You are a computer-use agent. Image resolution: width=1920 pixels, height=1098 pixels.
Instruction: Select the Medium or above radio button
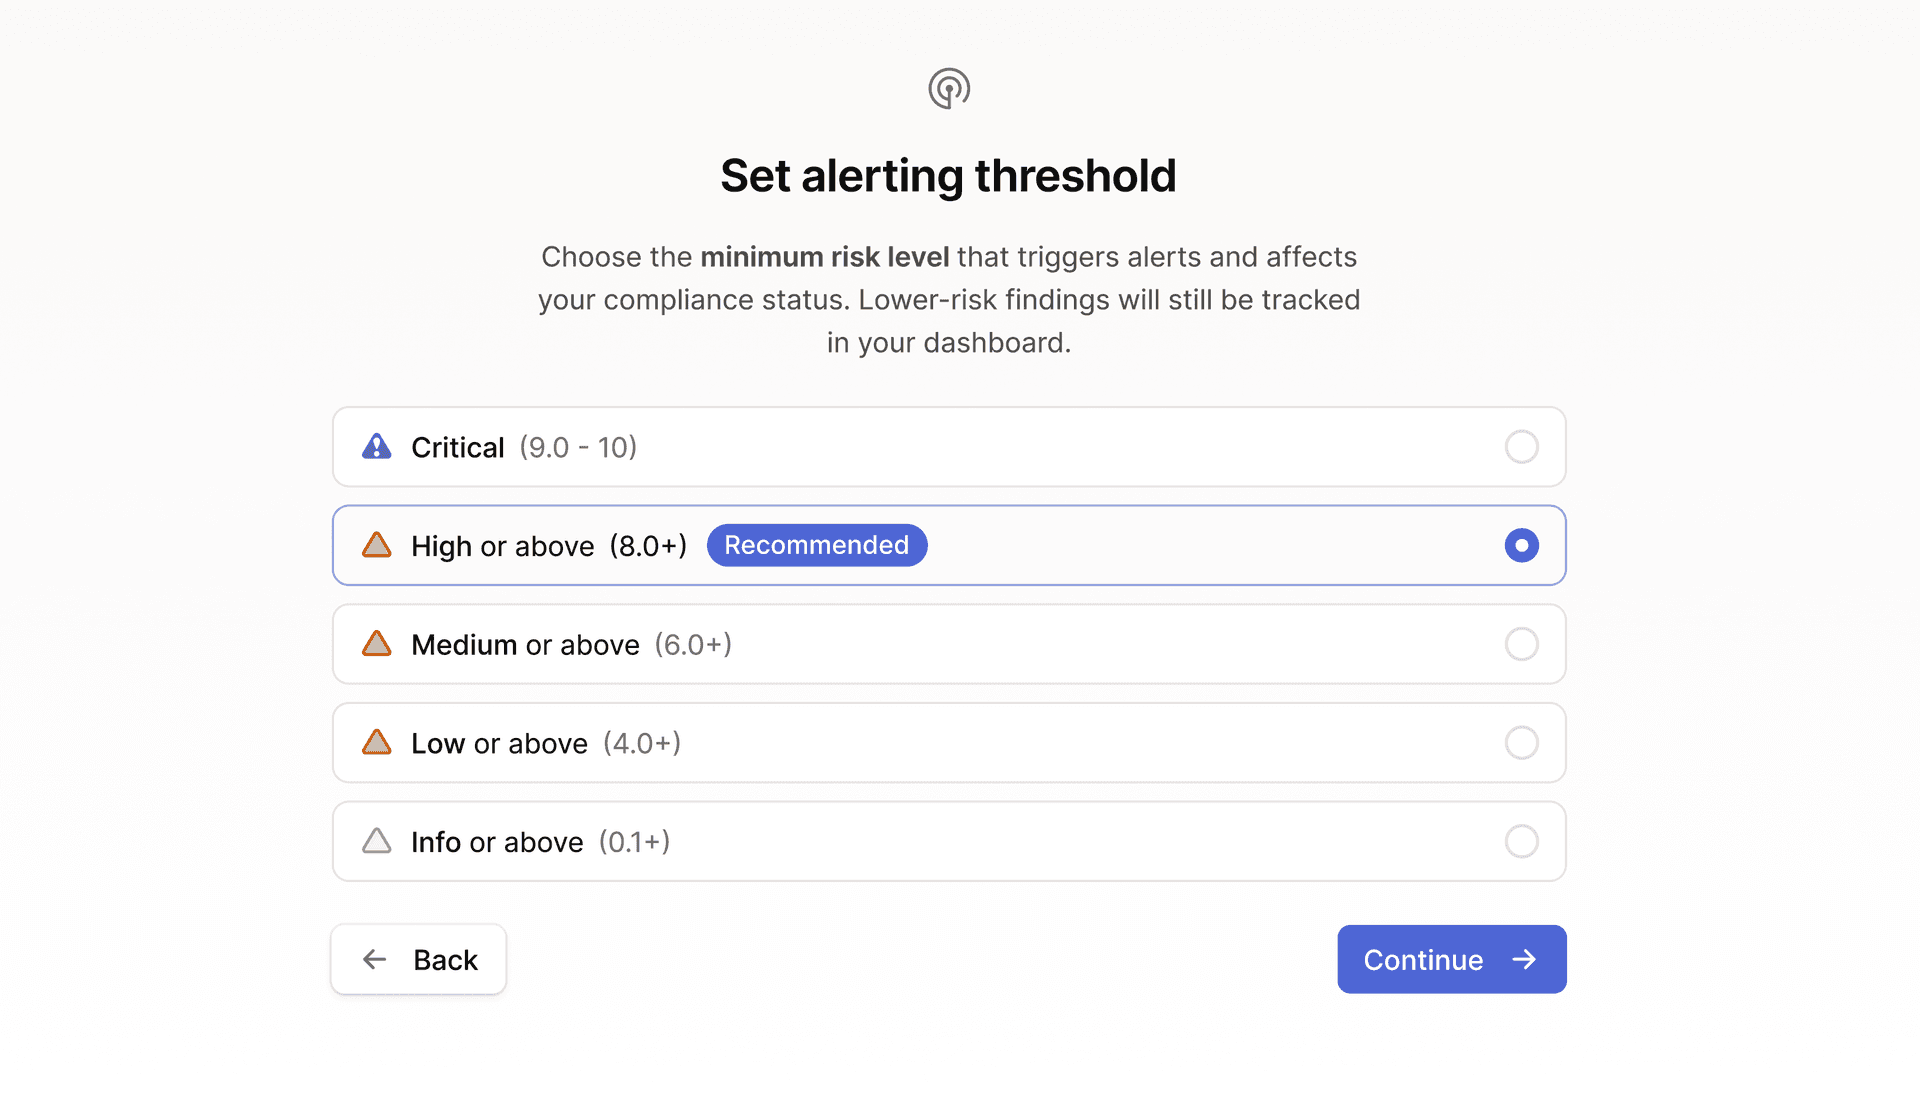tap(1521, 644)
